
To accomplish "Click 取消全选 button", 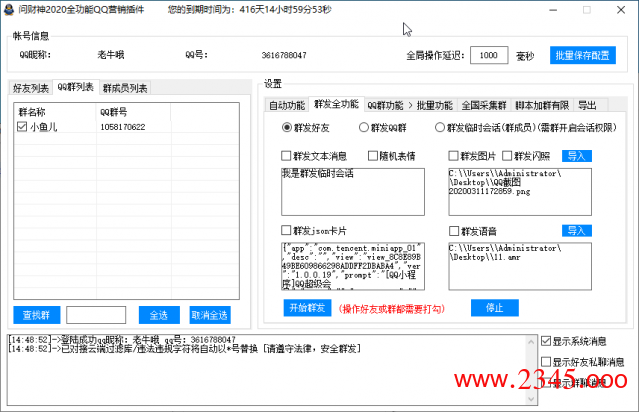I will click(x=210, y=315).
